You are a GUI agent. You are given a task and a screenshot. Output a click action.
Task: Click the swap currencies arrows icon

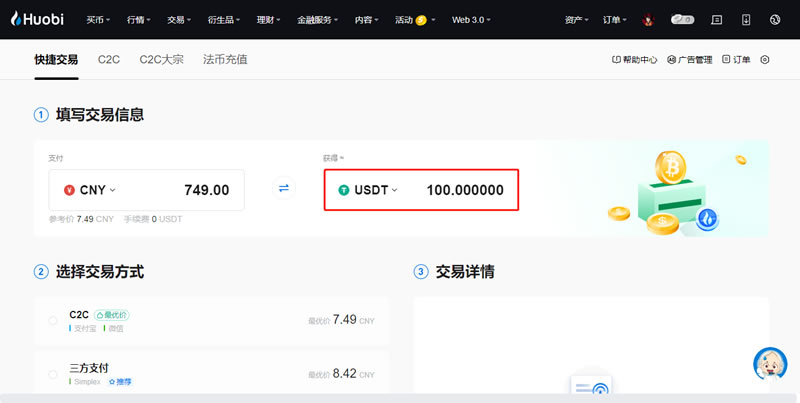pos(284,189)
